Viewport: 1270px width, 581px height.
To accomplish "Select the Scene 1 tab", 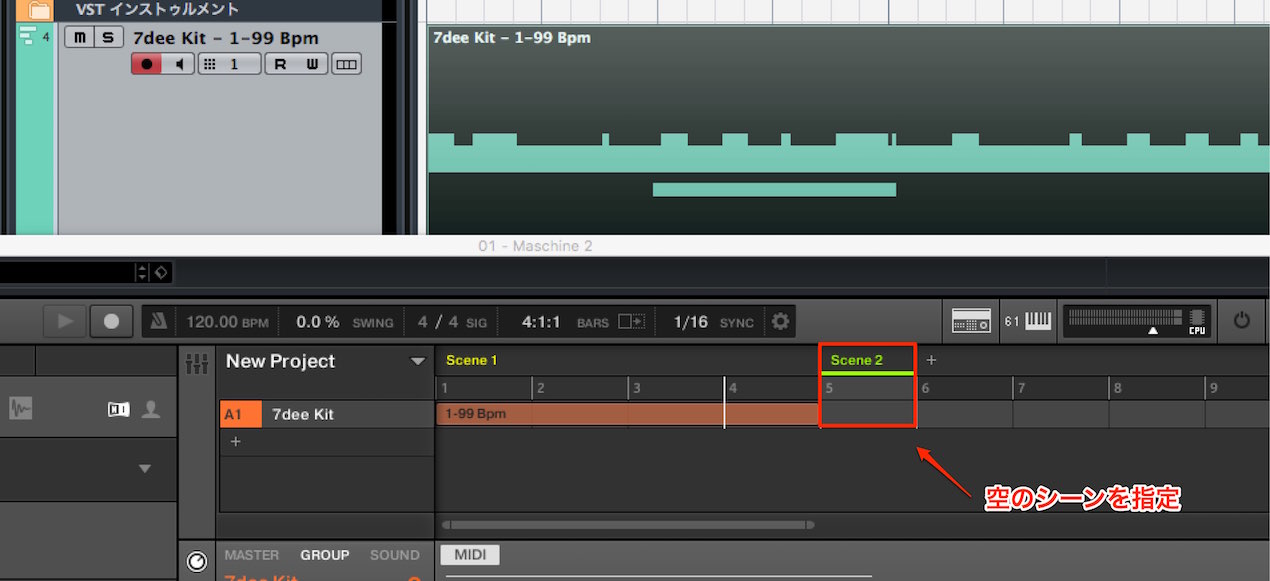I will [x=471, y=360].
